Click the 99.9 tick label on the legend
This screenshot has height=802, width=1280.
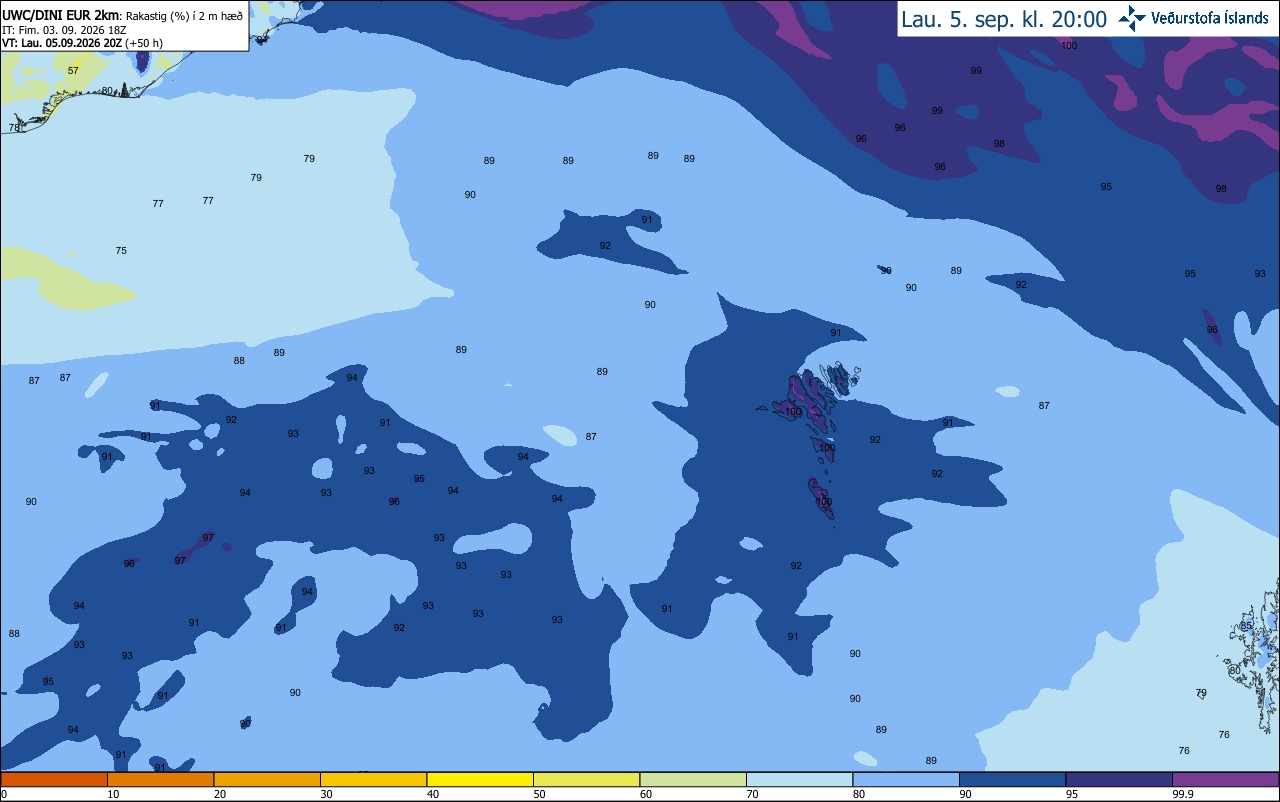1183,794
